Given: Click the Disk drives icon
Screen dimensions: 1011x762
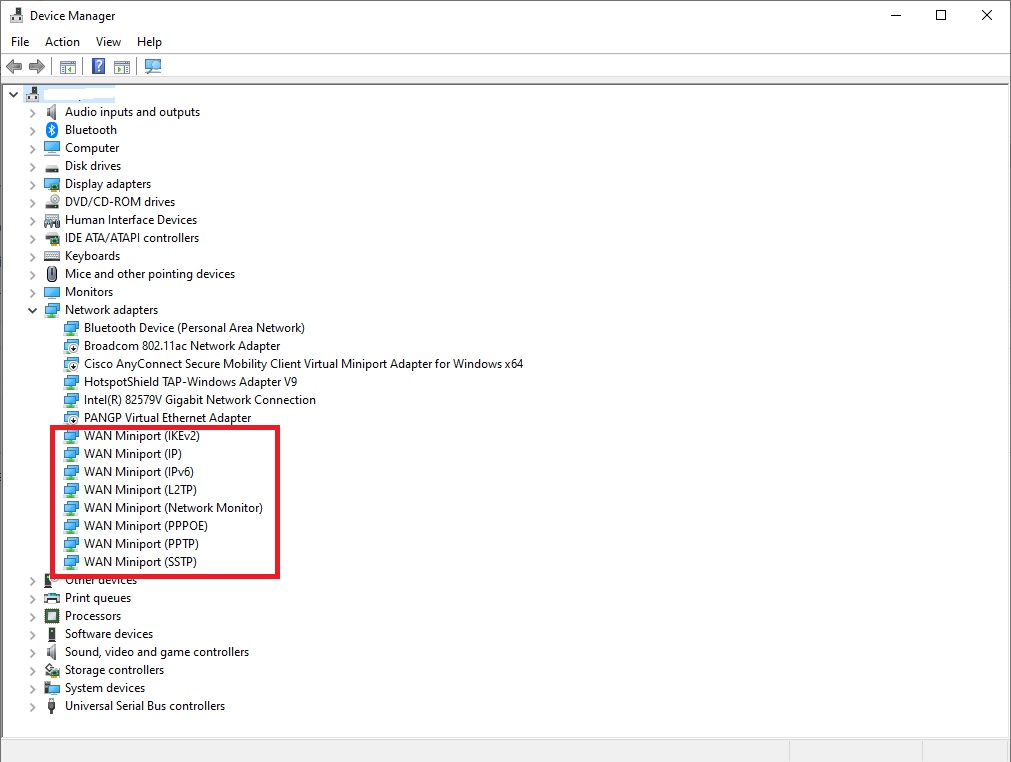Looking at the screenshot, I should (x=52, y=167).
